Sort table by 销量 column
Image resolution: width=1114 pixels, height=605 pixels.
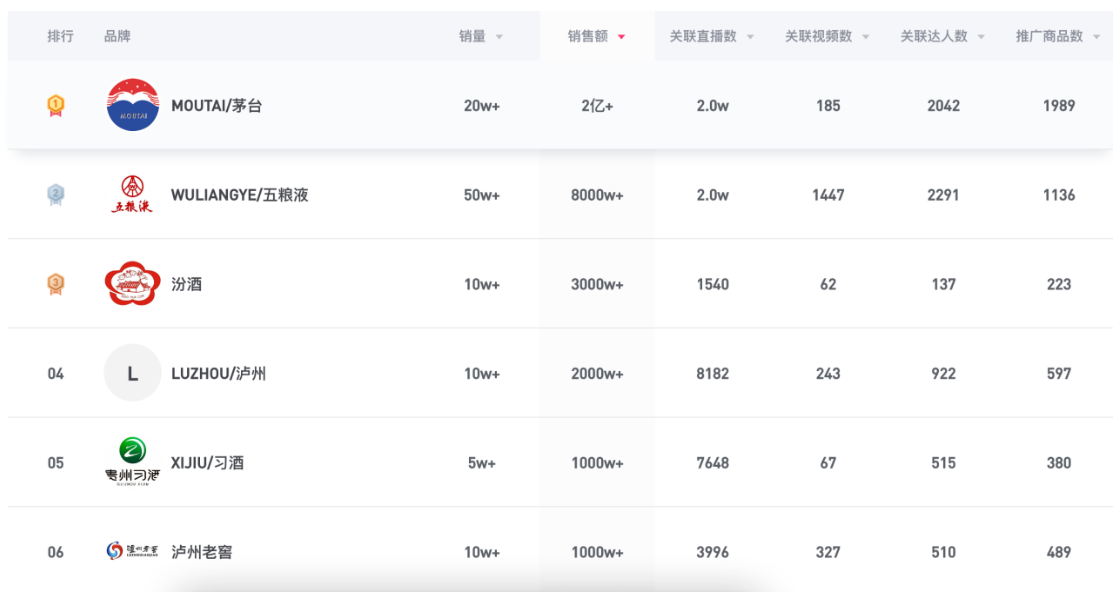481,37
